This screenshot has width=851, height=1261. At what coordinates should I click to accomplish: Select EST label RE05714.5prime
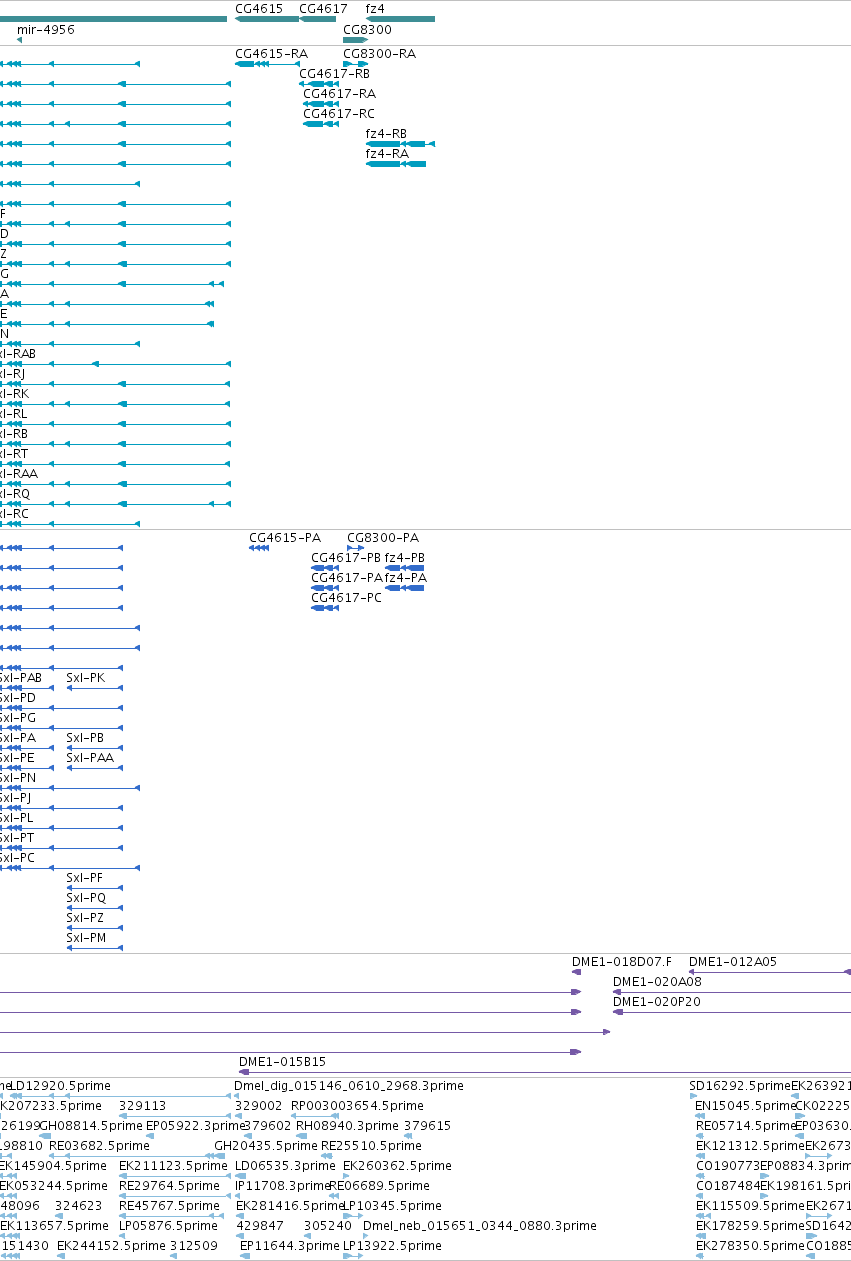745,1126
